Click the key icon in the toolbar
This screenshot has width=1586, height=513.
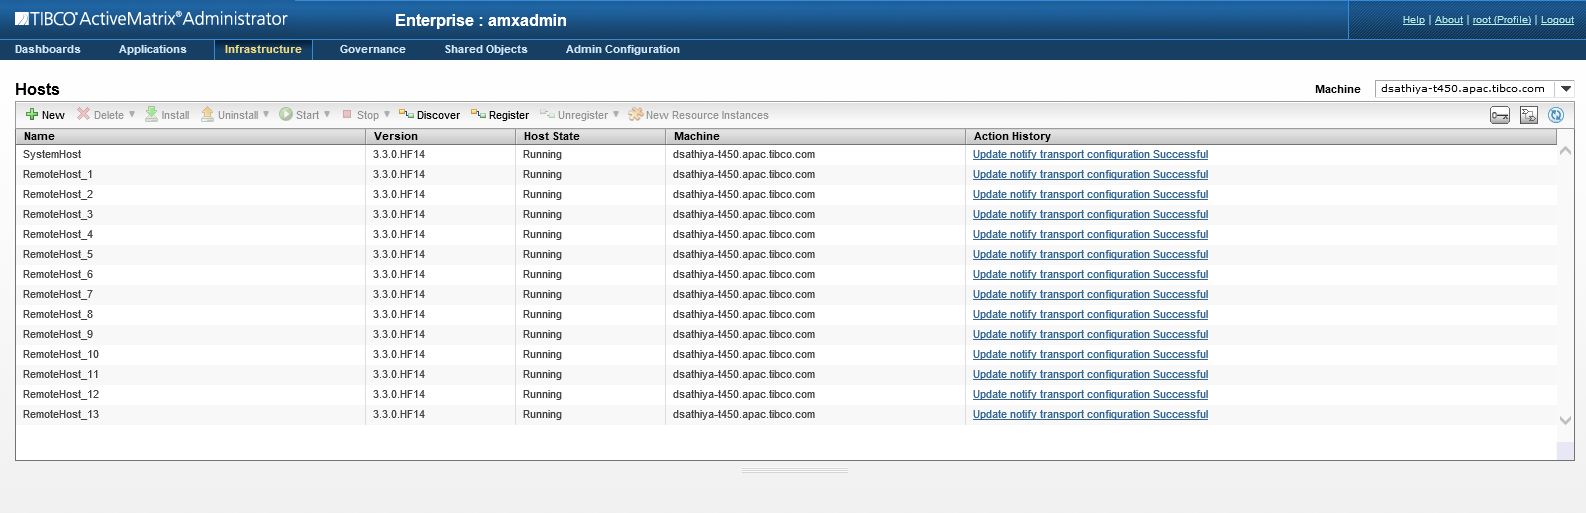click(1500, 115)
